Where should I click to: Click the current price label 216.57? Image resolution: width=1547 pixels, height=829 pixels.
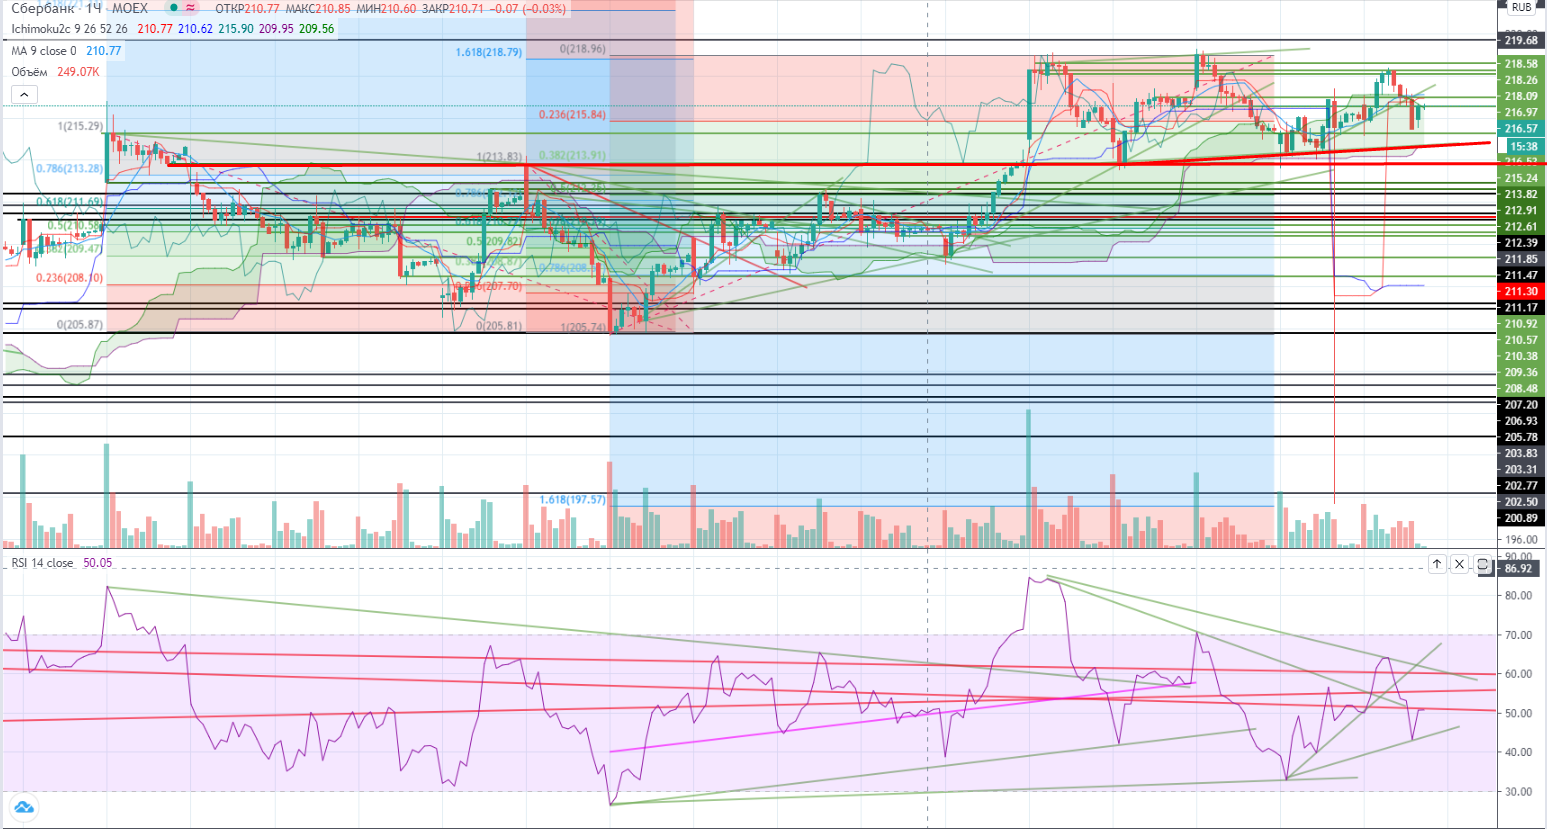point(1521,129)
